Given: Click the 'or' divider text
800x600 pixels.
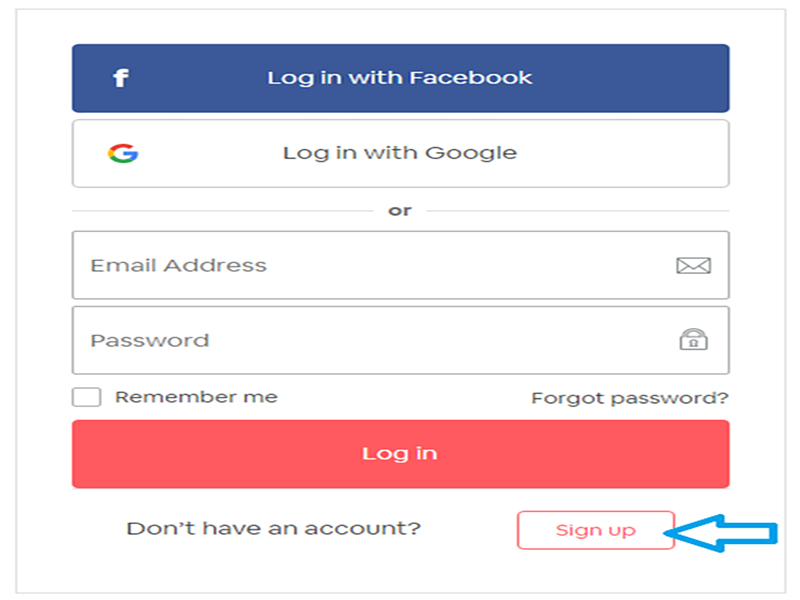Looking at the screenshot, I should 400,211.
